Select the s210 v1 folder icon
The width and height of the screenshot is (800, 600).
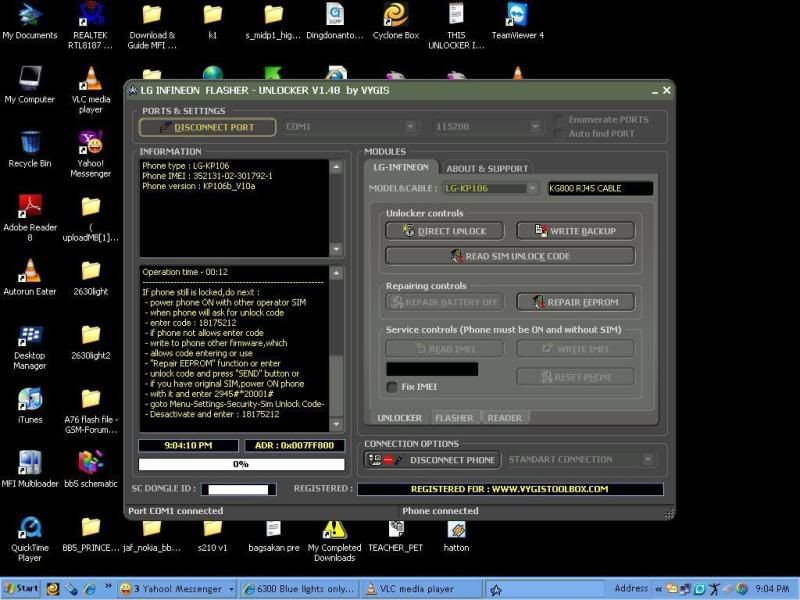pyautogui.click(x=212, y=536)
